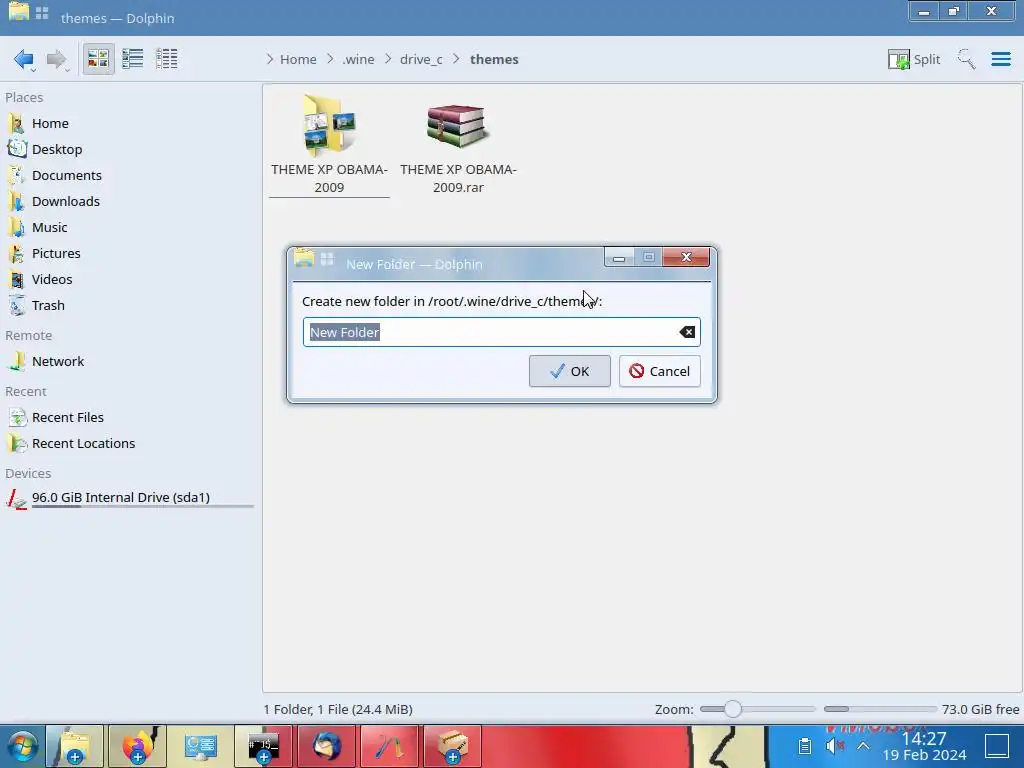Adjust the Zoom slider handle
Screen dimensions: 1024x768
(x=733, y=709)
